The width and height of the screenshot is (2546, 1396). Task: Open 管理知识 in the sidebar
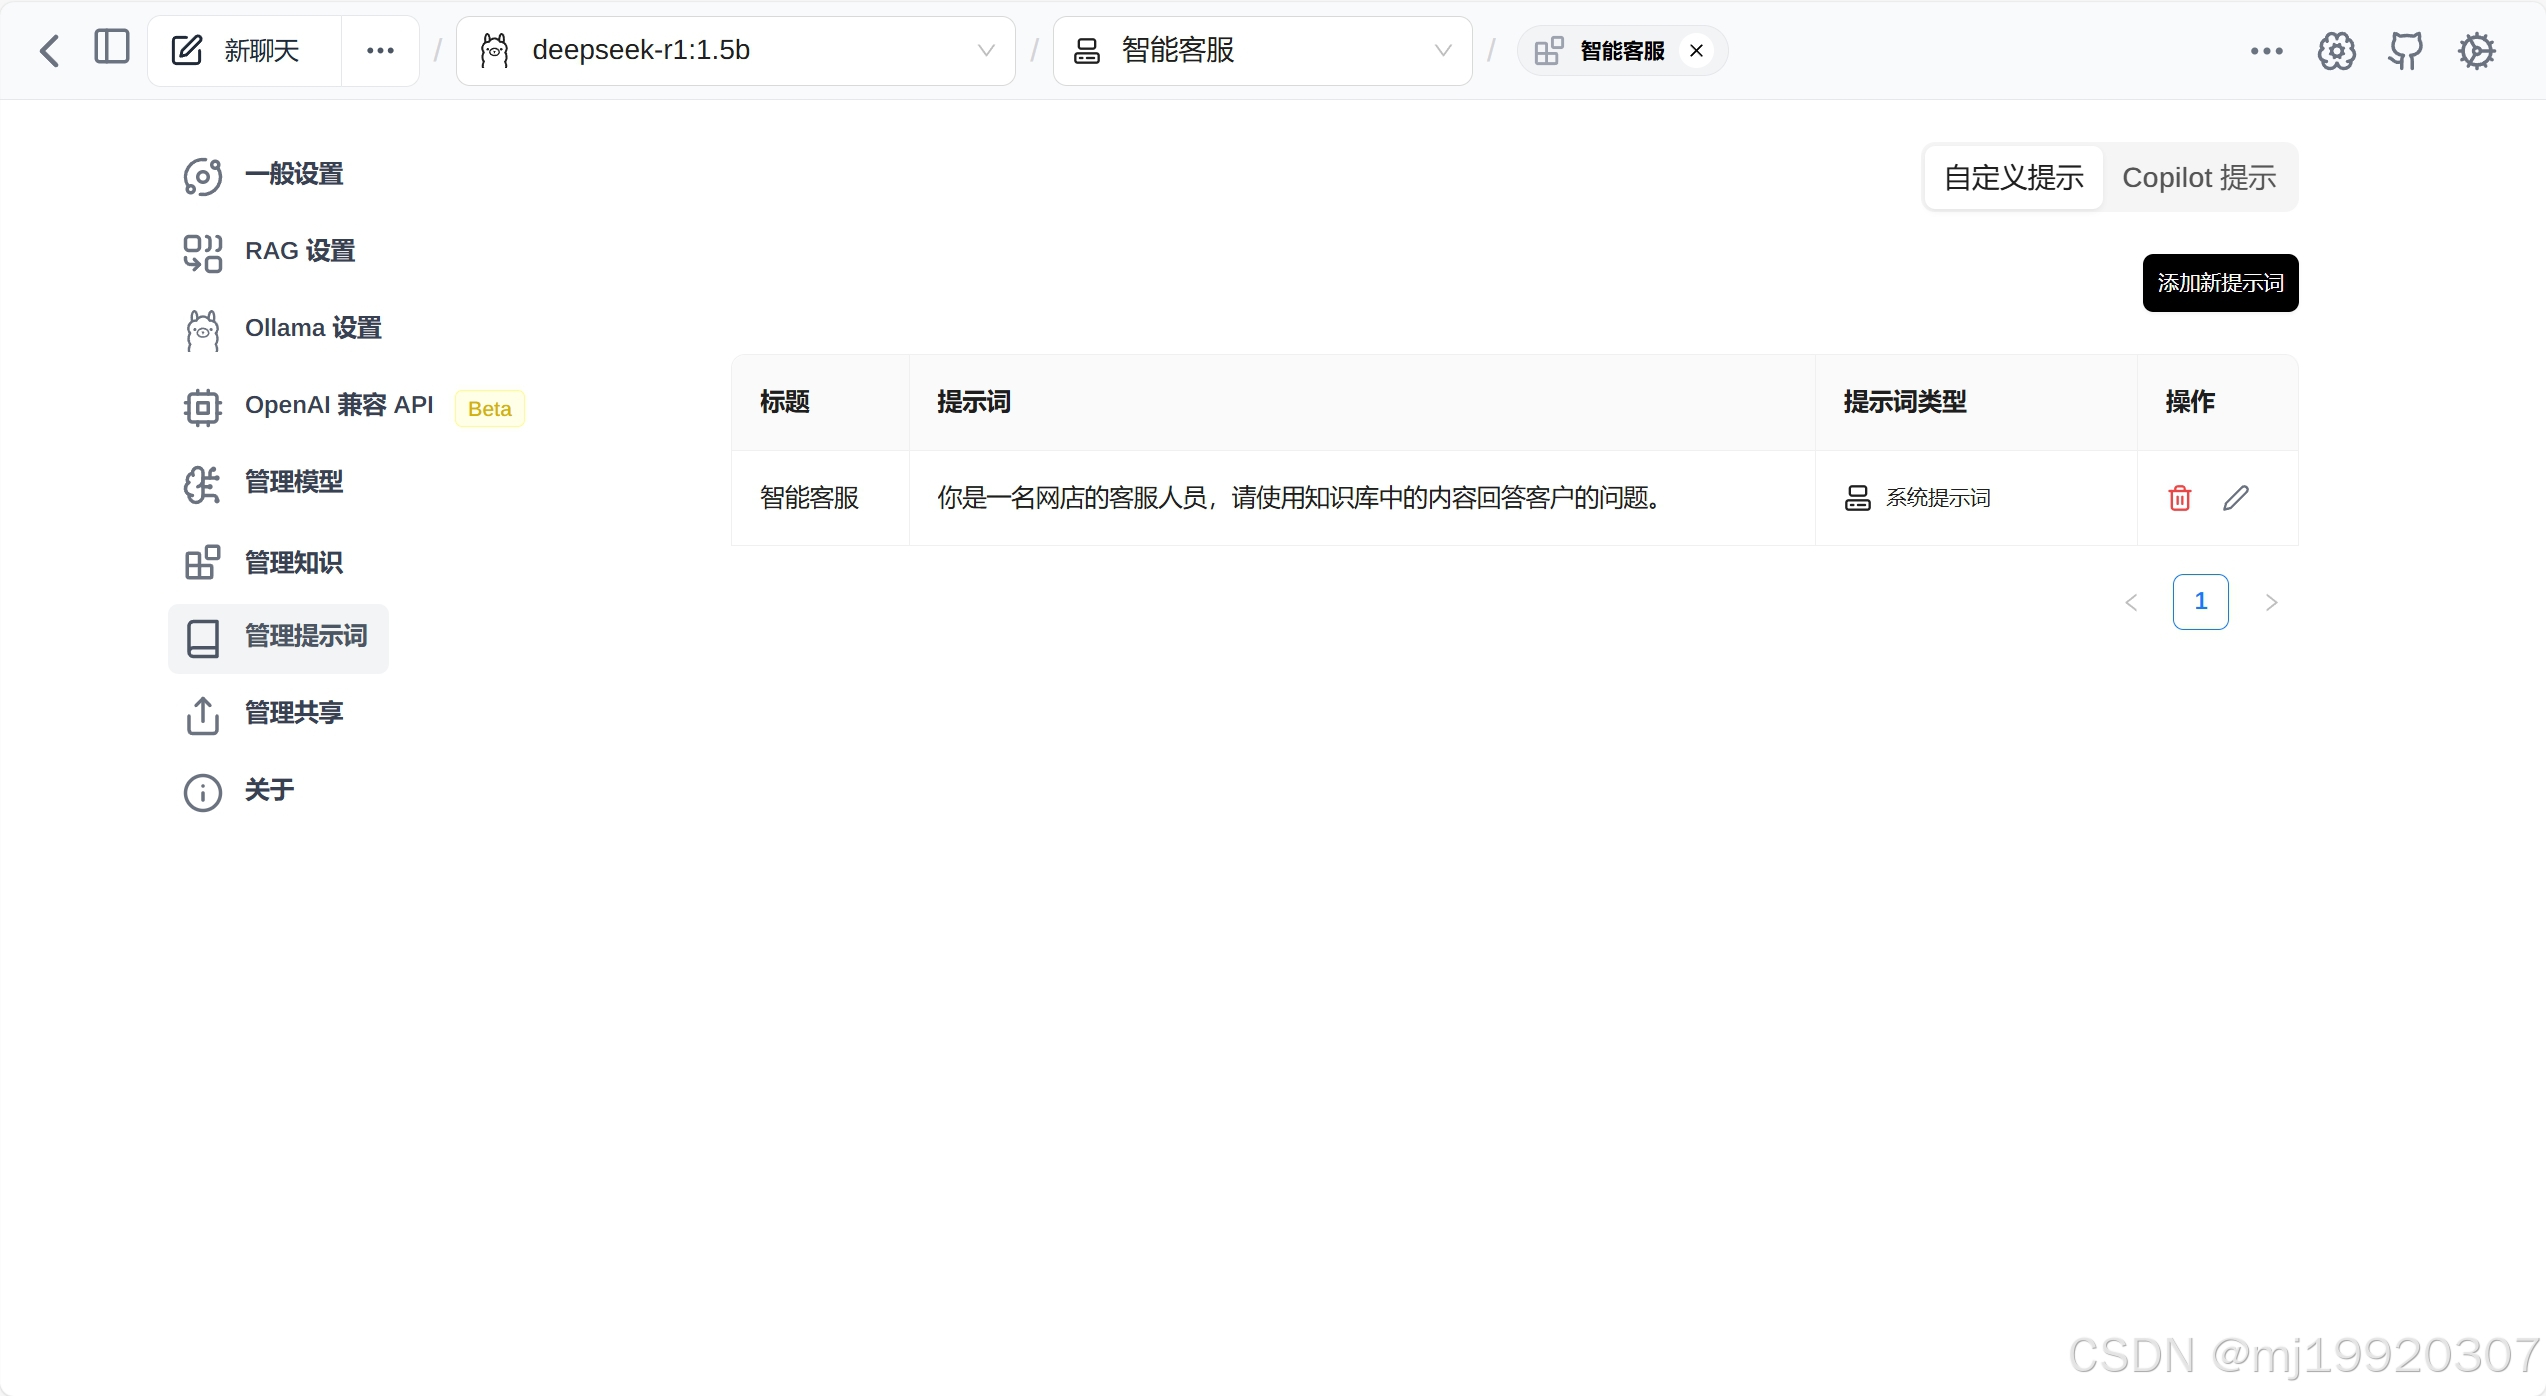coord(293,563)
